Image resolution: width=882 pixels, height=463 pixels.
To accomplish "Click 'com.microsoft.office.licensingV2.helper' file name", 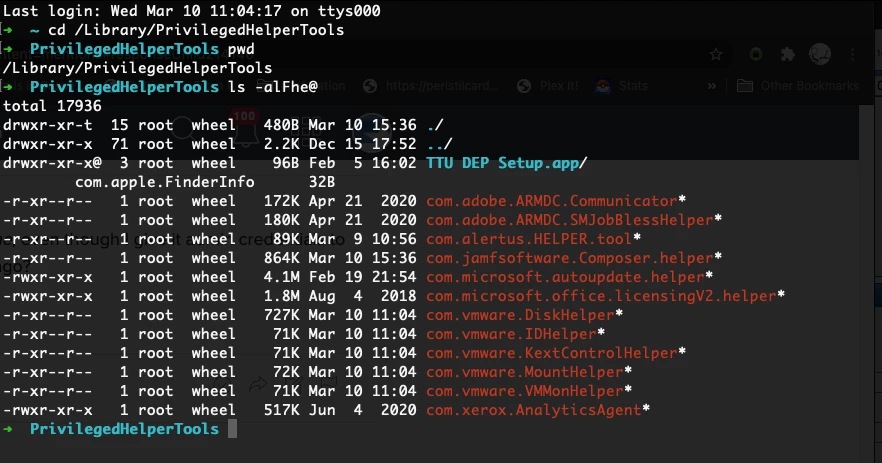I will 601,296.
